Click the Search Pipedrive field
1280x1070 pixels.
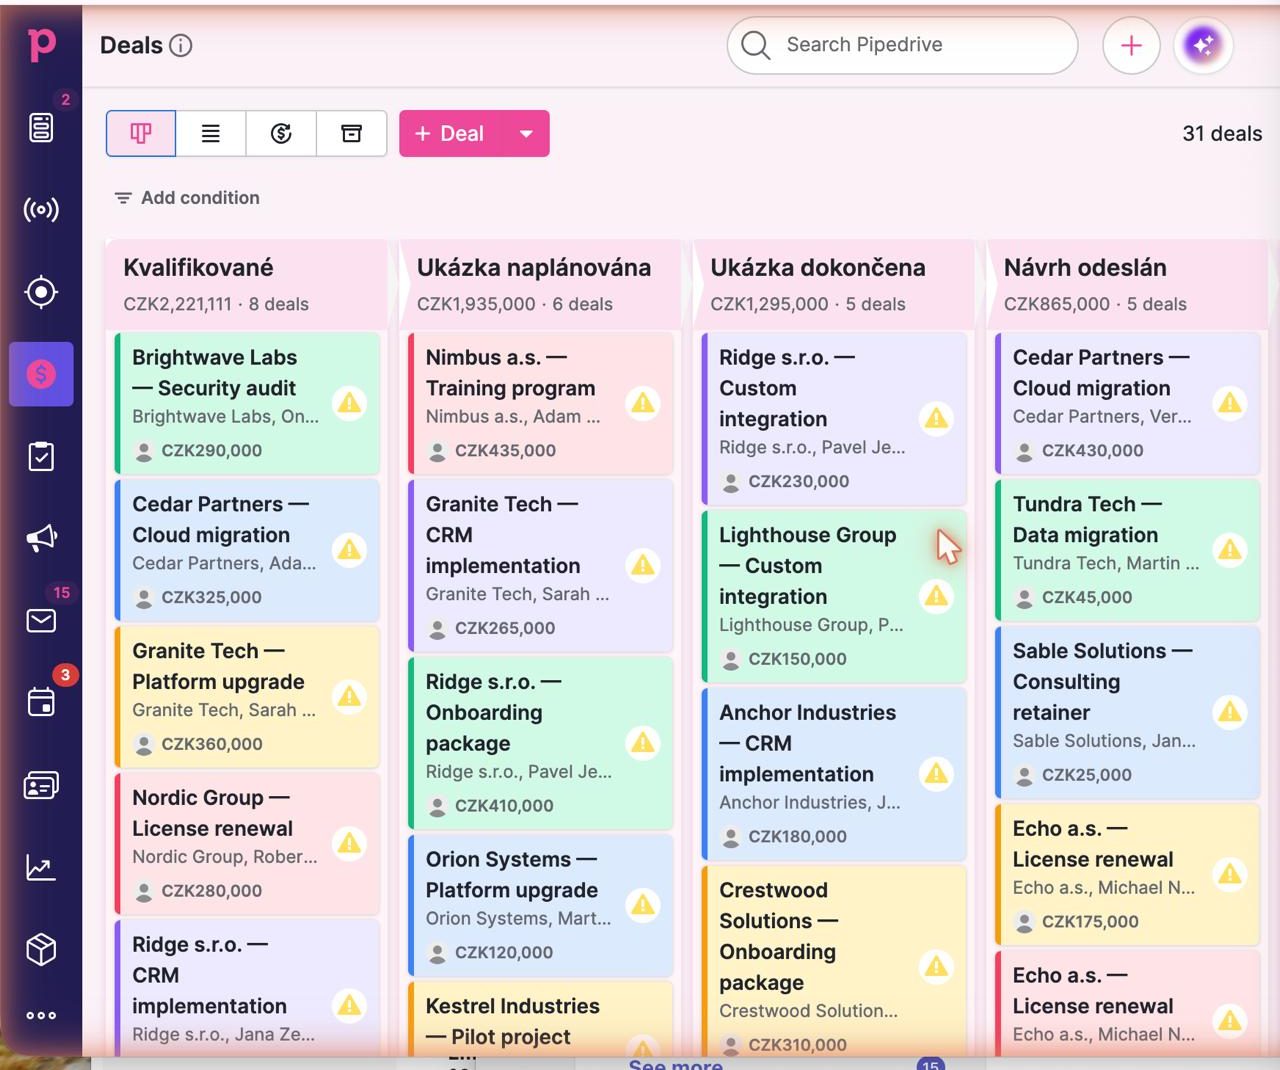902,45
